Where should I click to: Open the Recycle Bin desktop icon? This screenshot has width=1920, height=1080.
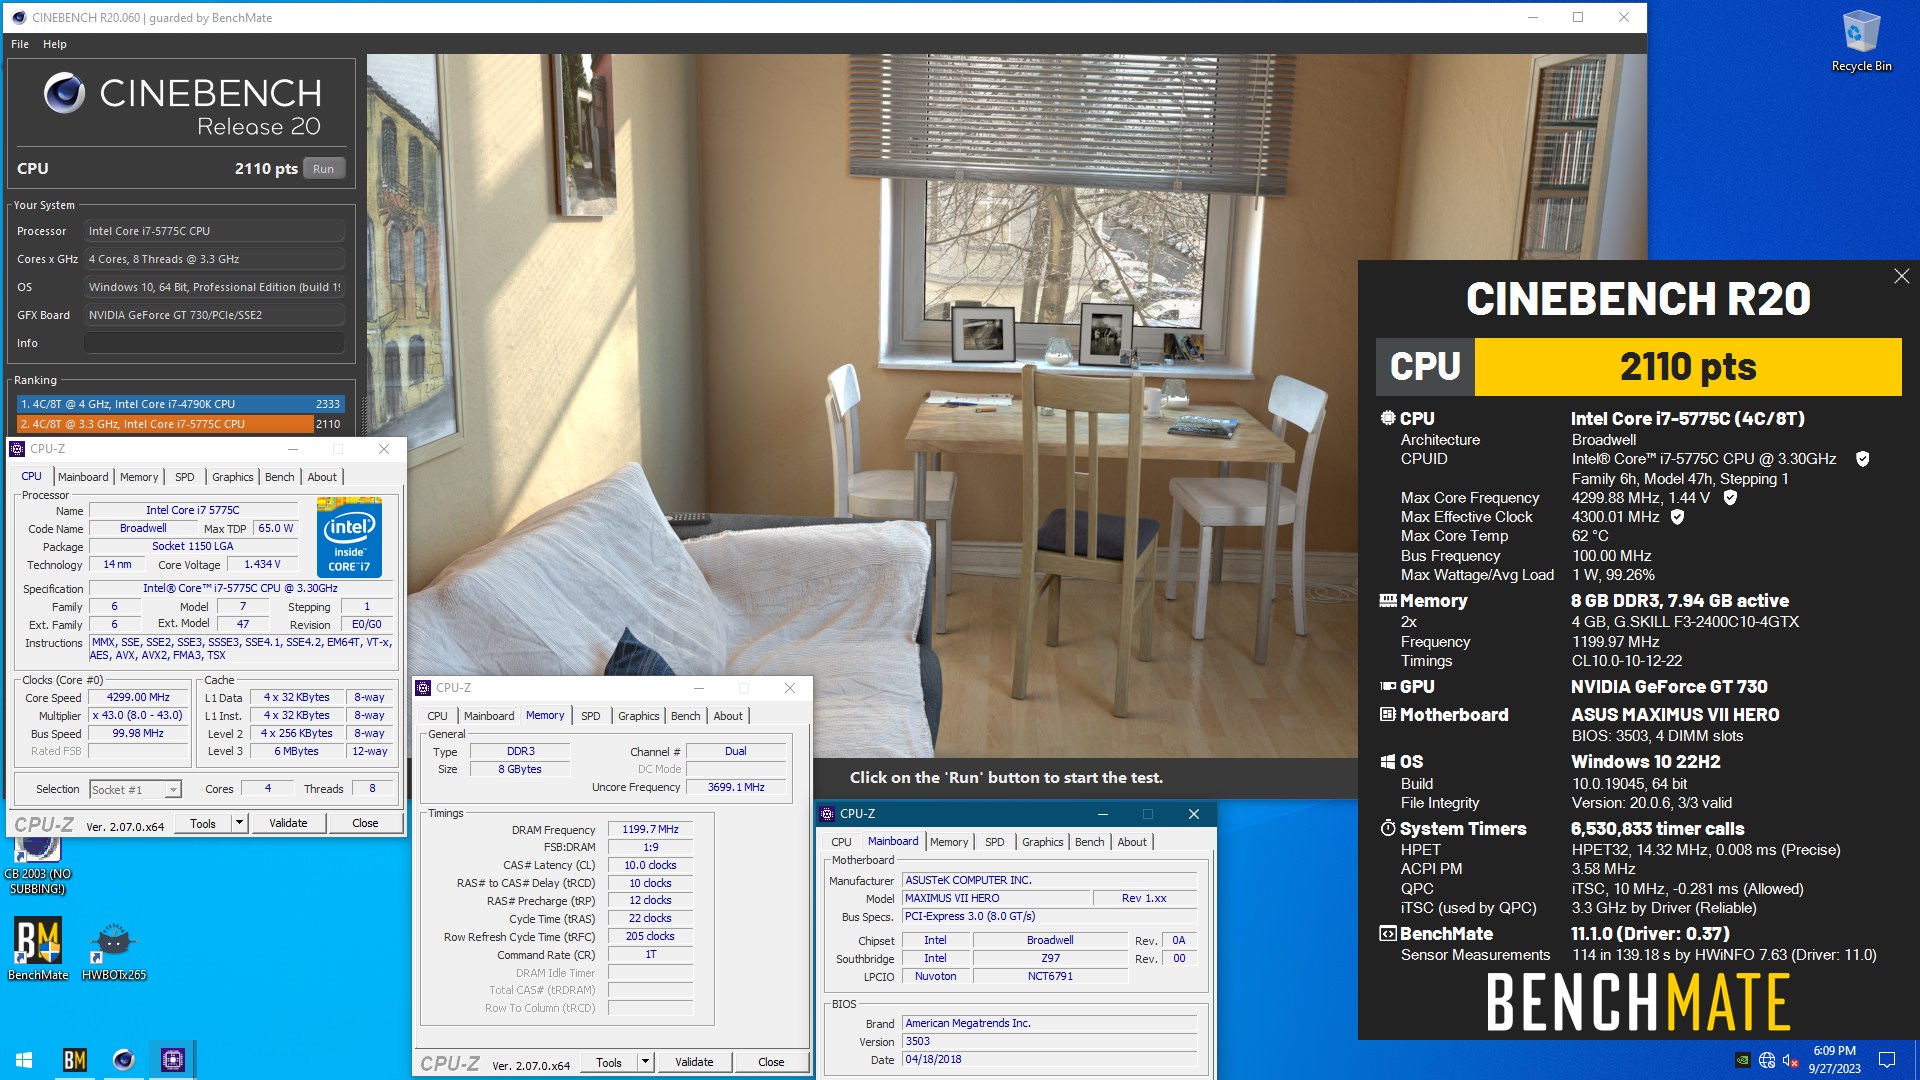click(1860, 41)
